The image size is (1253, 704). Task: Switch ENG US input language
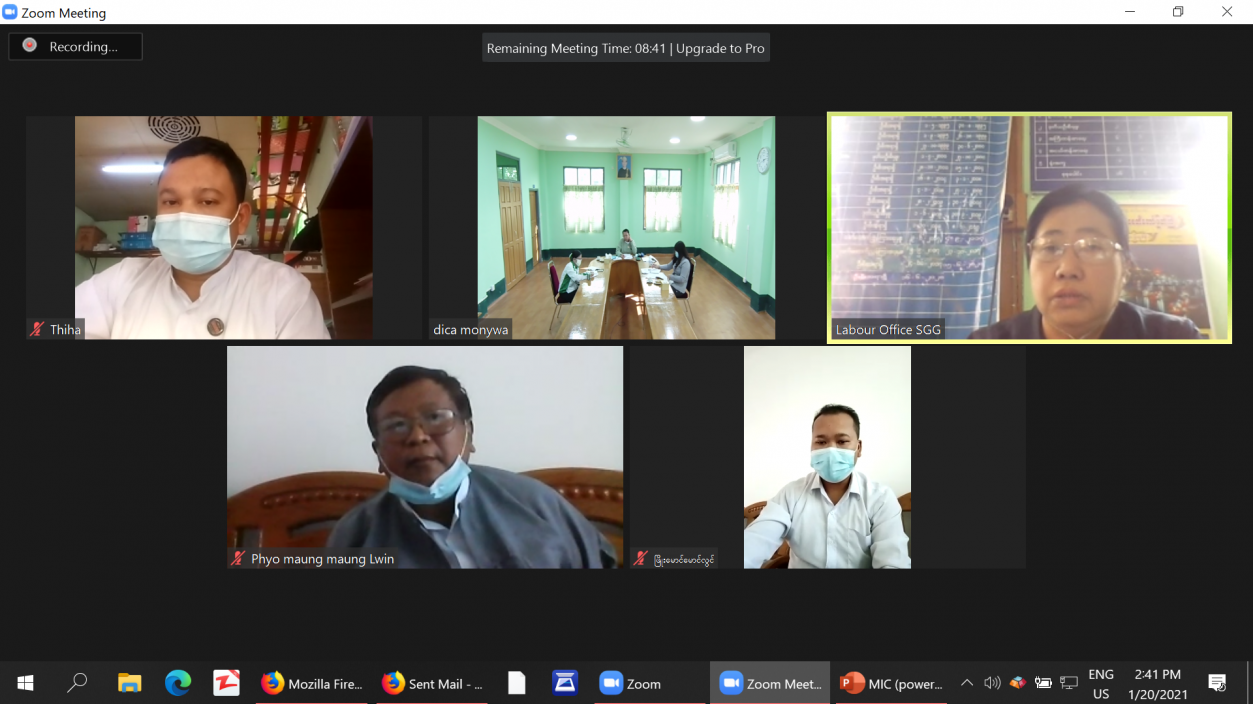1100,684
